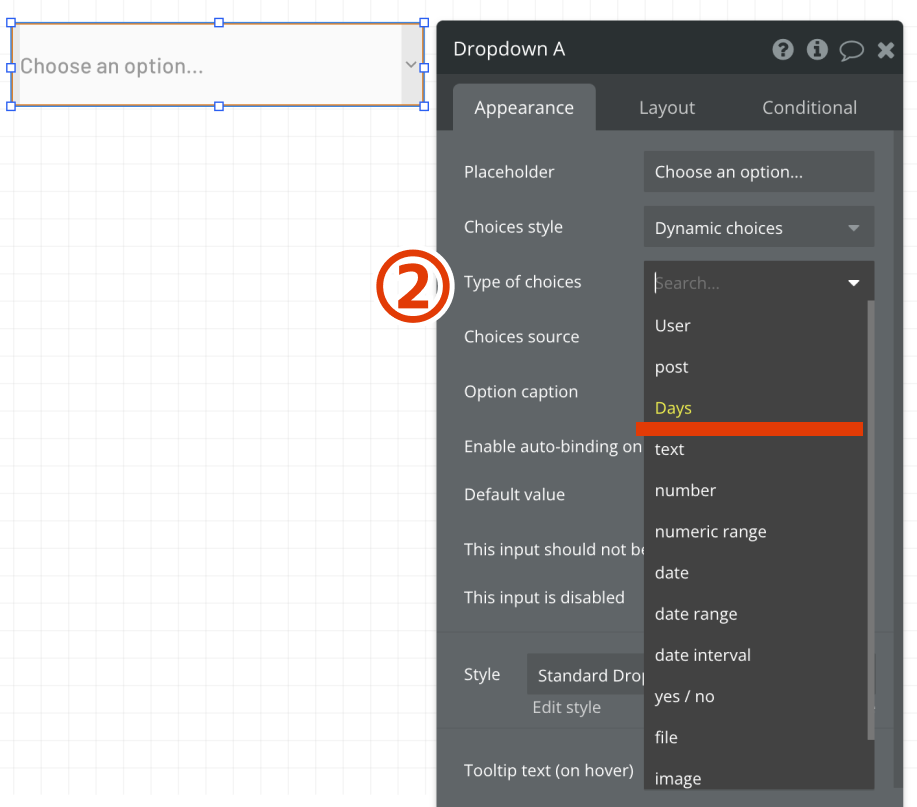Collapse the Type of choices dropdown arrow

(854, 283)
